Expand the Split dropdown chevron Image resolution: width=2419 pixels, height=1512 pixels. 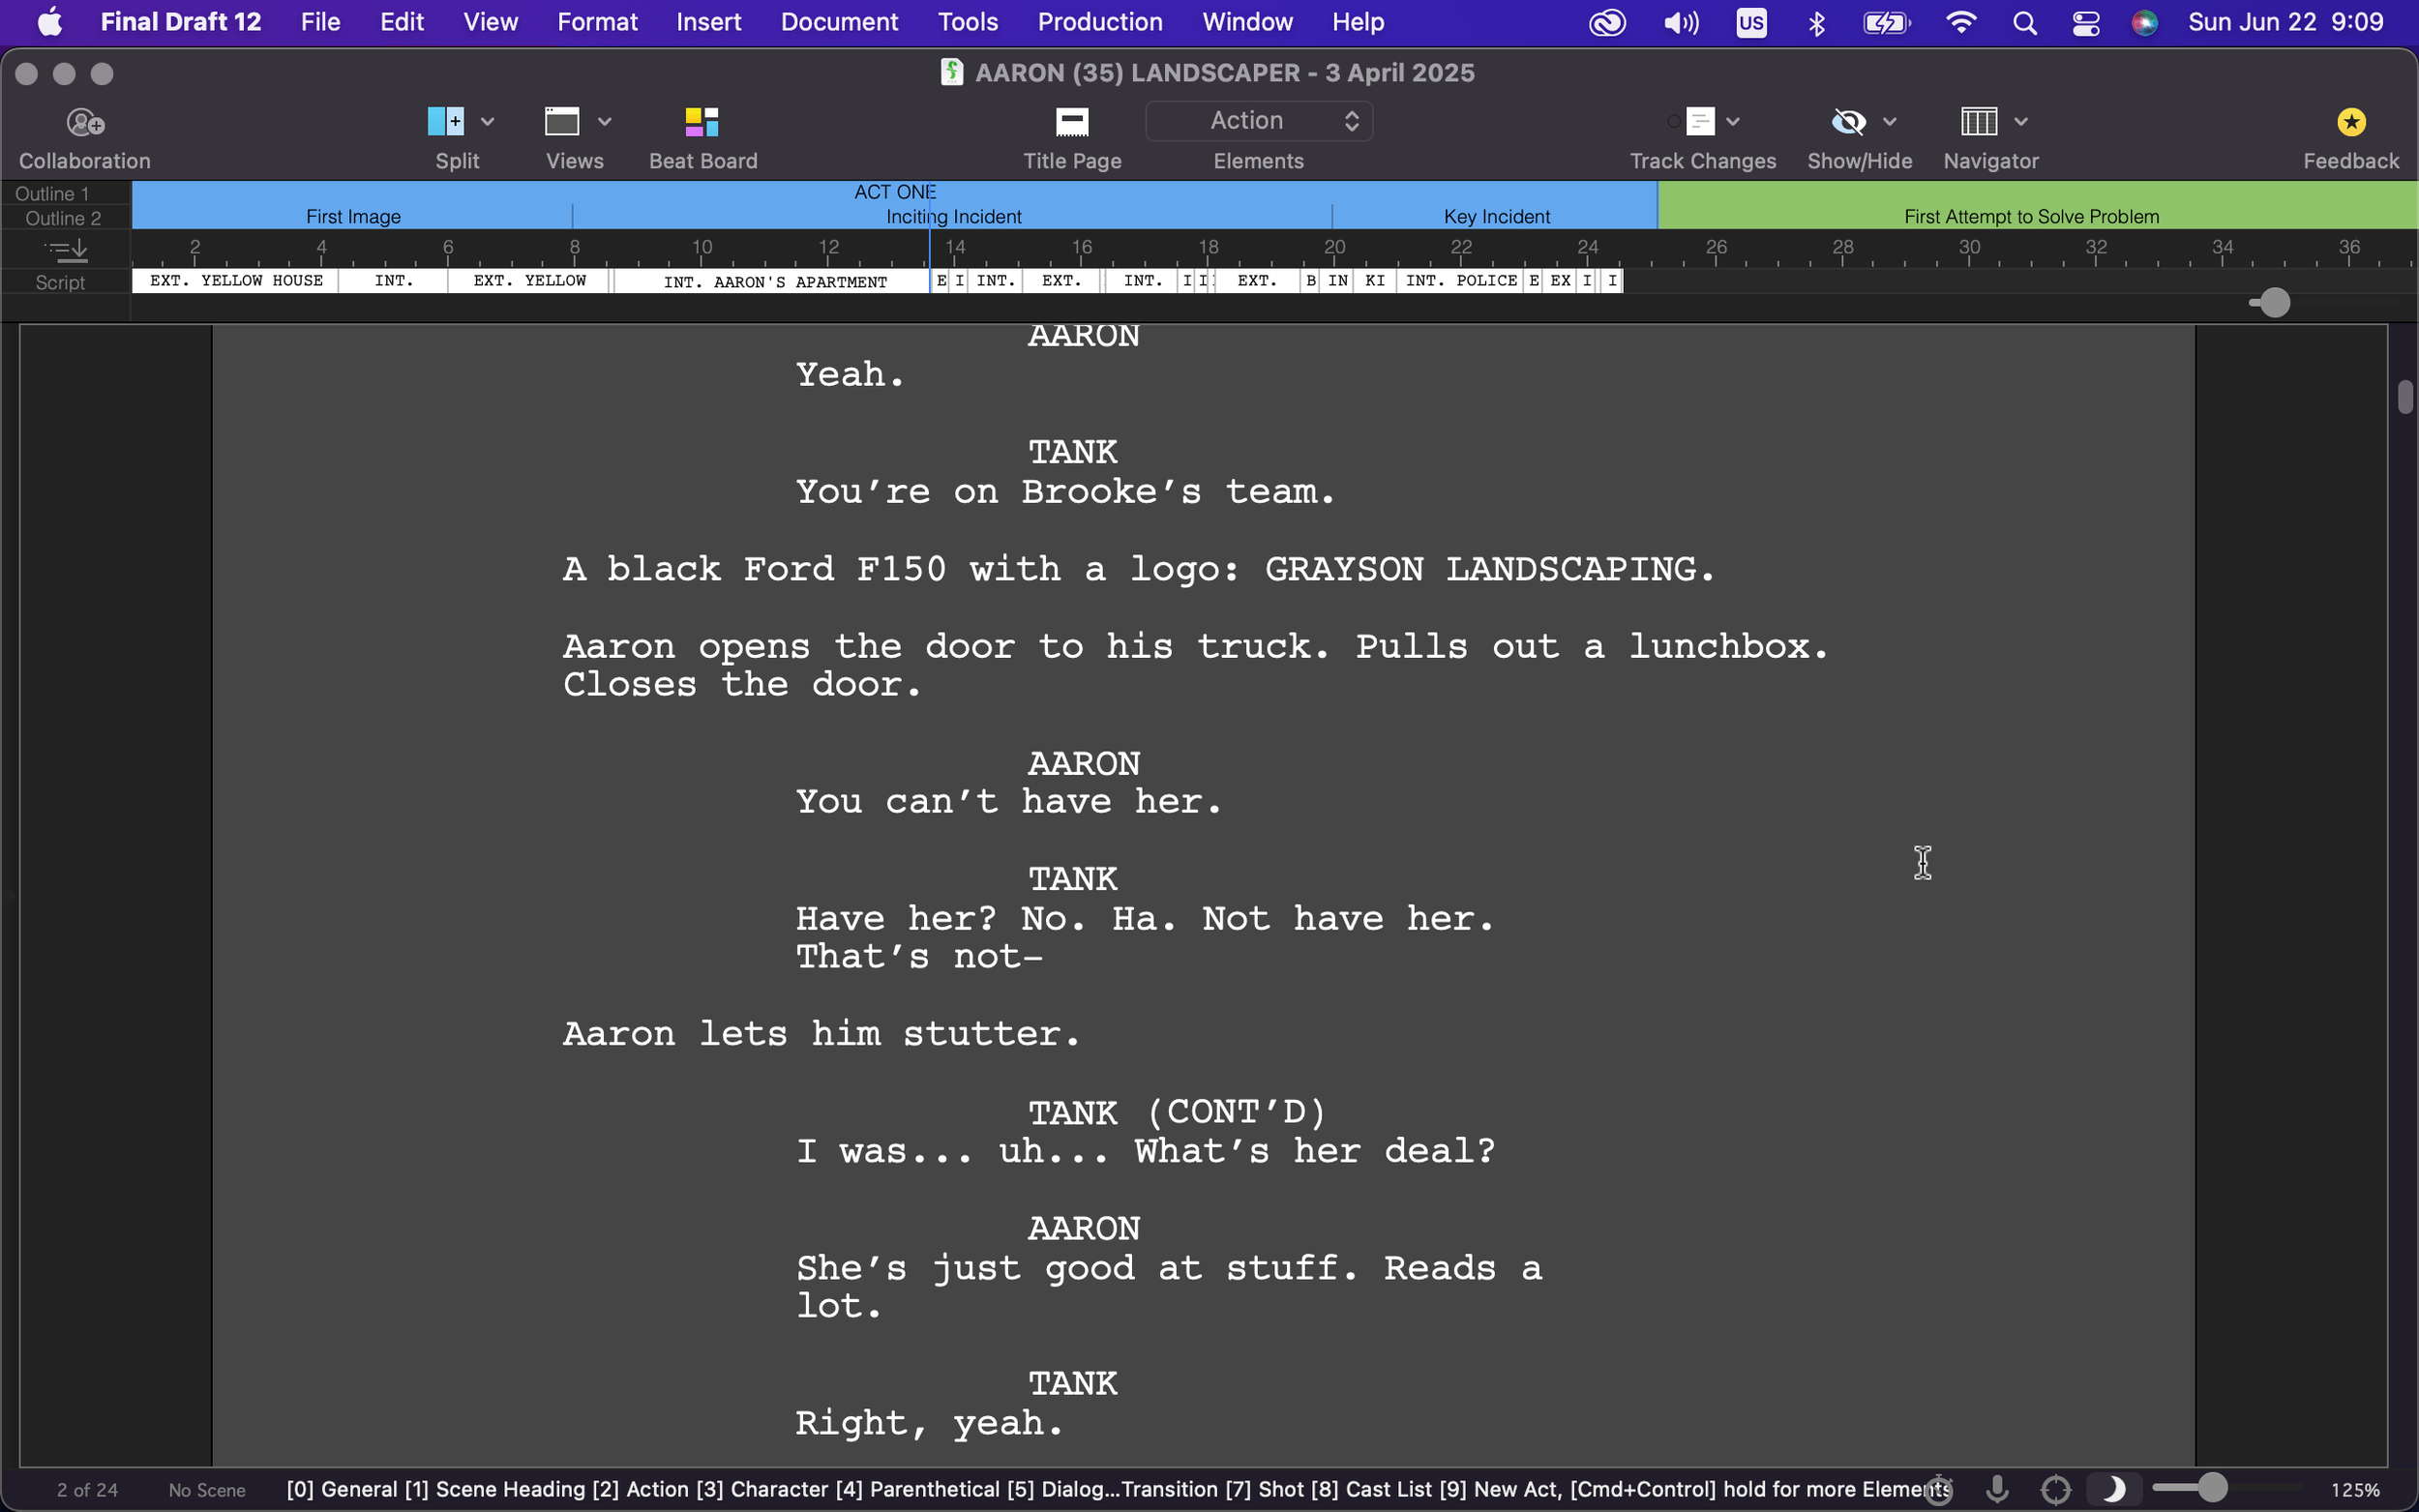[487, 122]
